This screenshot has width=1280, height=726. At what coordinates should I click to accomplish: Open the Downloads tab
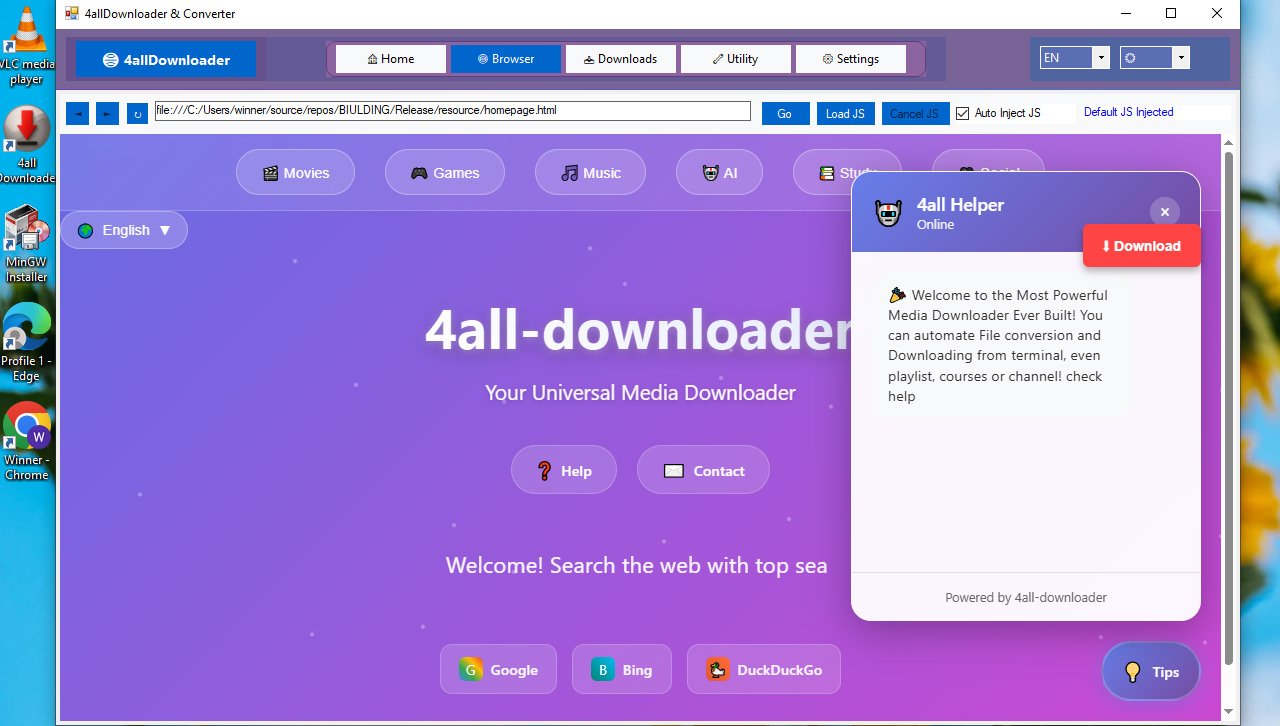[620, 59]
